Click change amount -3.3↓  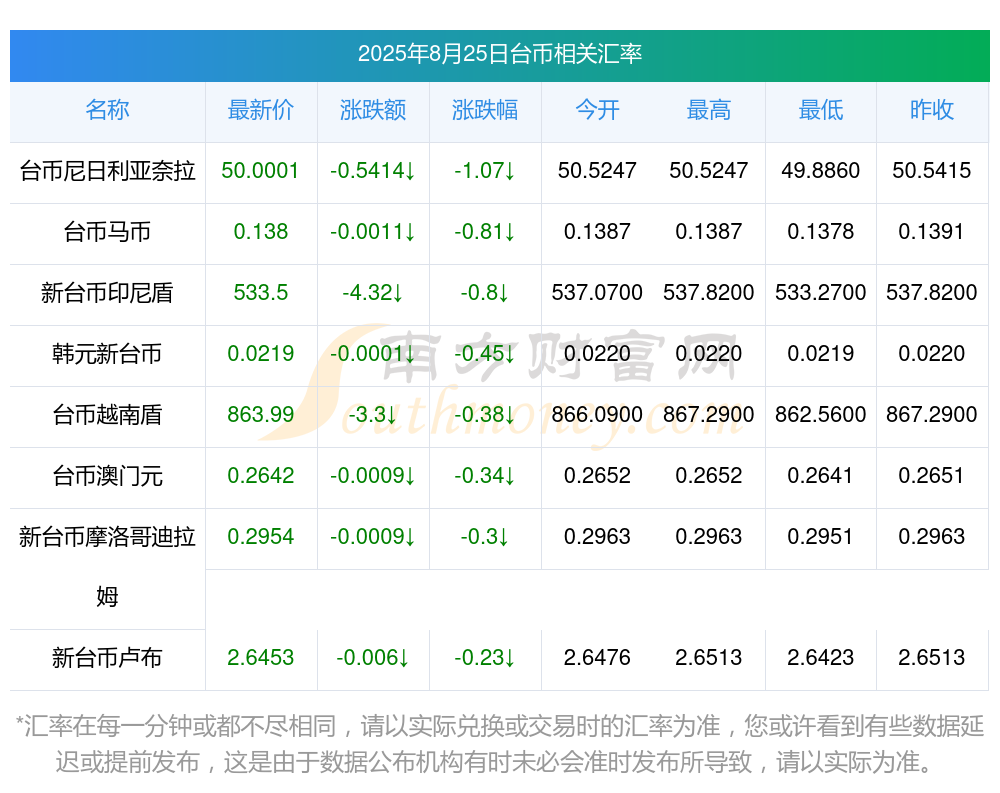point(372,415)
